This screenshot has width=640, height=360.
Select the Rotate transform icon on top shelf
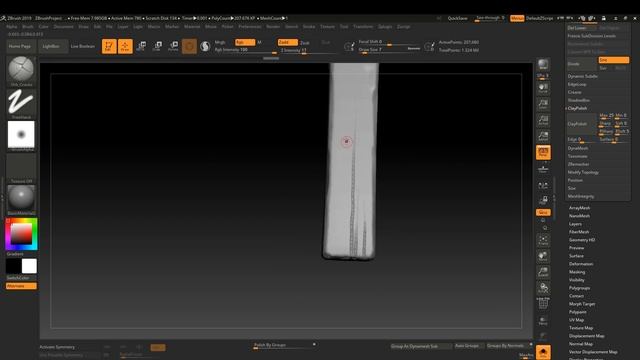[173, 46]
